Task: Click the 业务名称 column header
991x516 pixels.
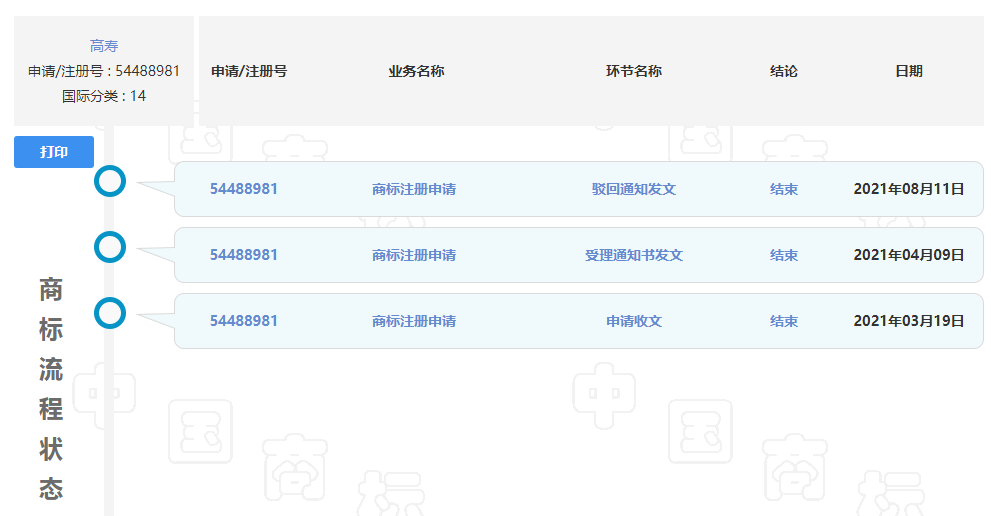Action: (x=416, y=71)
